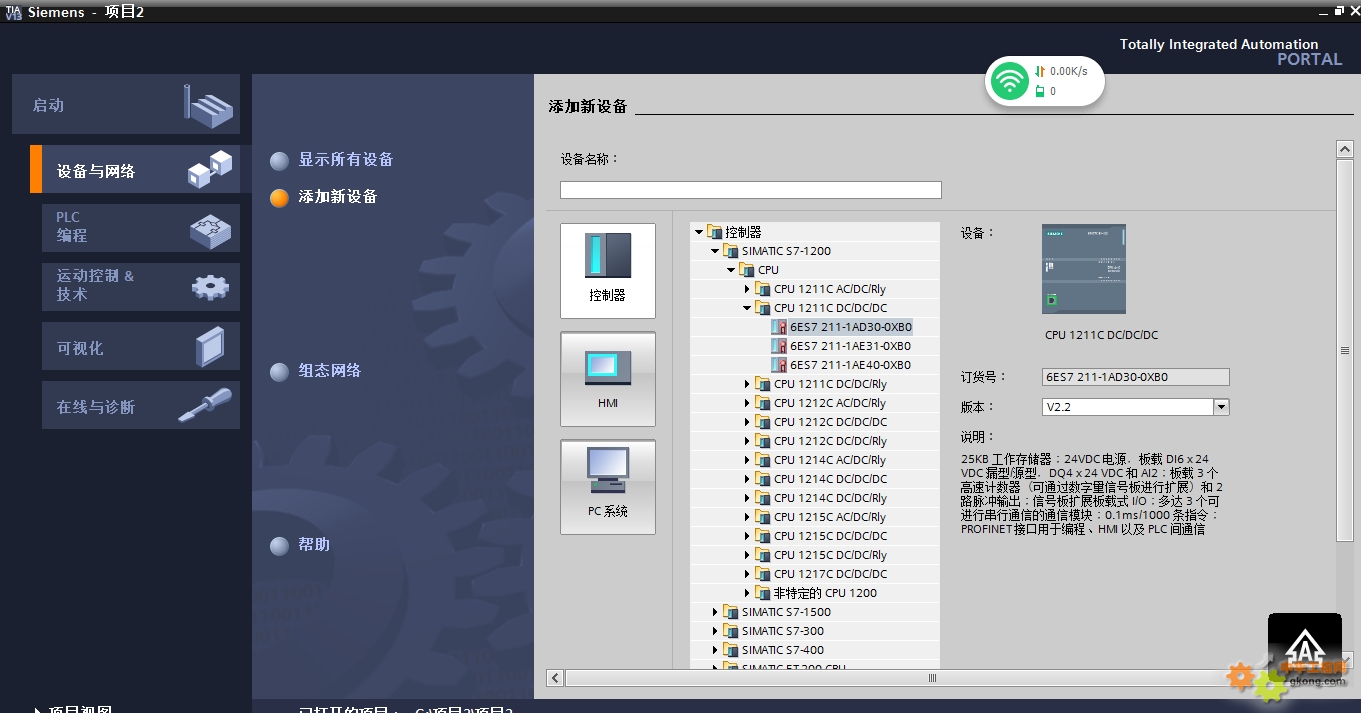Image resolution: width=1361 pixels, height=713 pixels.
Task: Open the 启动 portal tab
Action: tap(126, 104)
